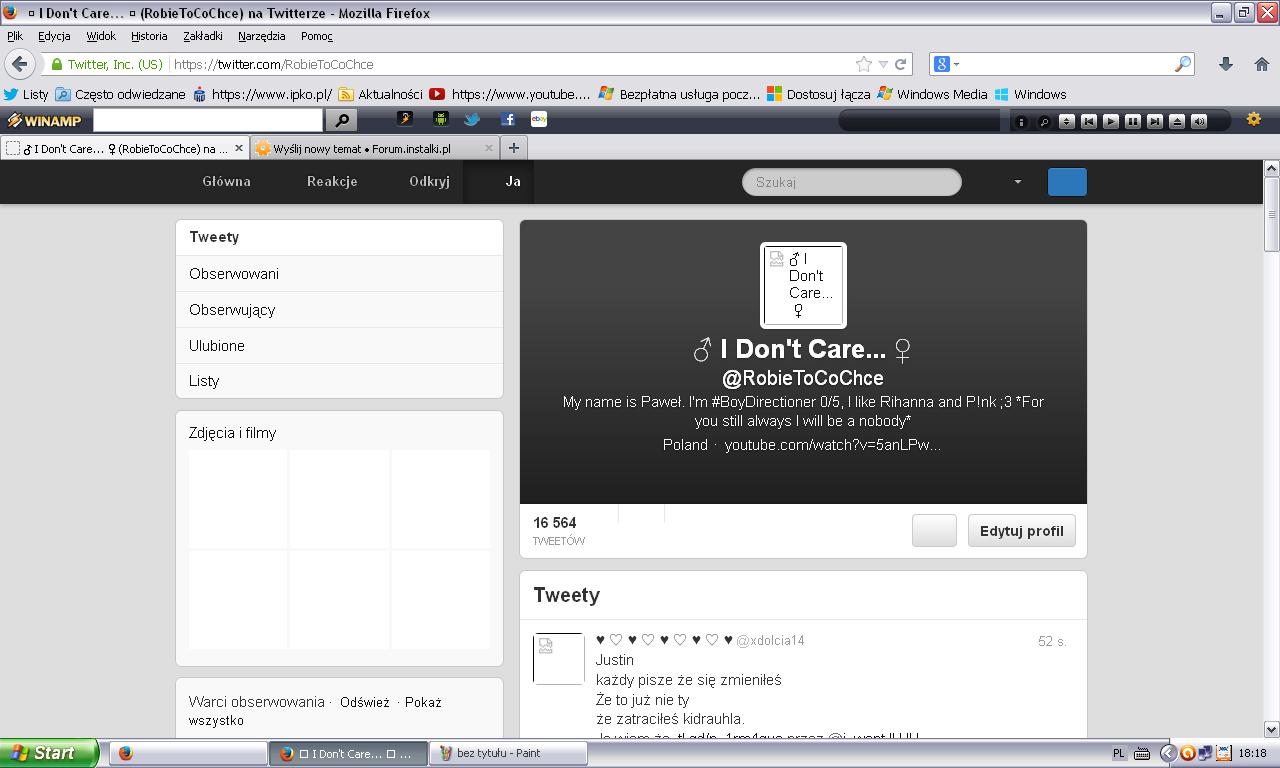This screenshot has width=1280, height=768.
Task: Open the Odkryj section
Action: (429, 181)
